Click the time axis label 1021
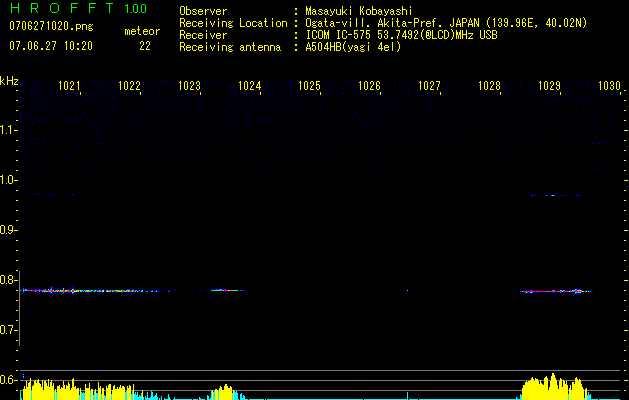Viewport: 629px width, 400px height. [69, 86]
